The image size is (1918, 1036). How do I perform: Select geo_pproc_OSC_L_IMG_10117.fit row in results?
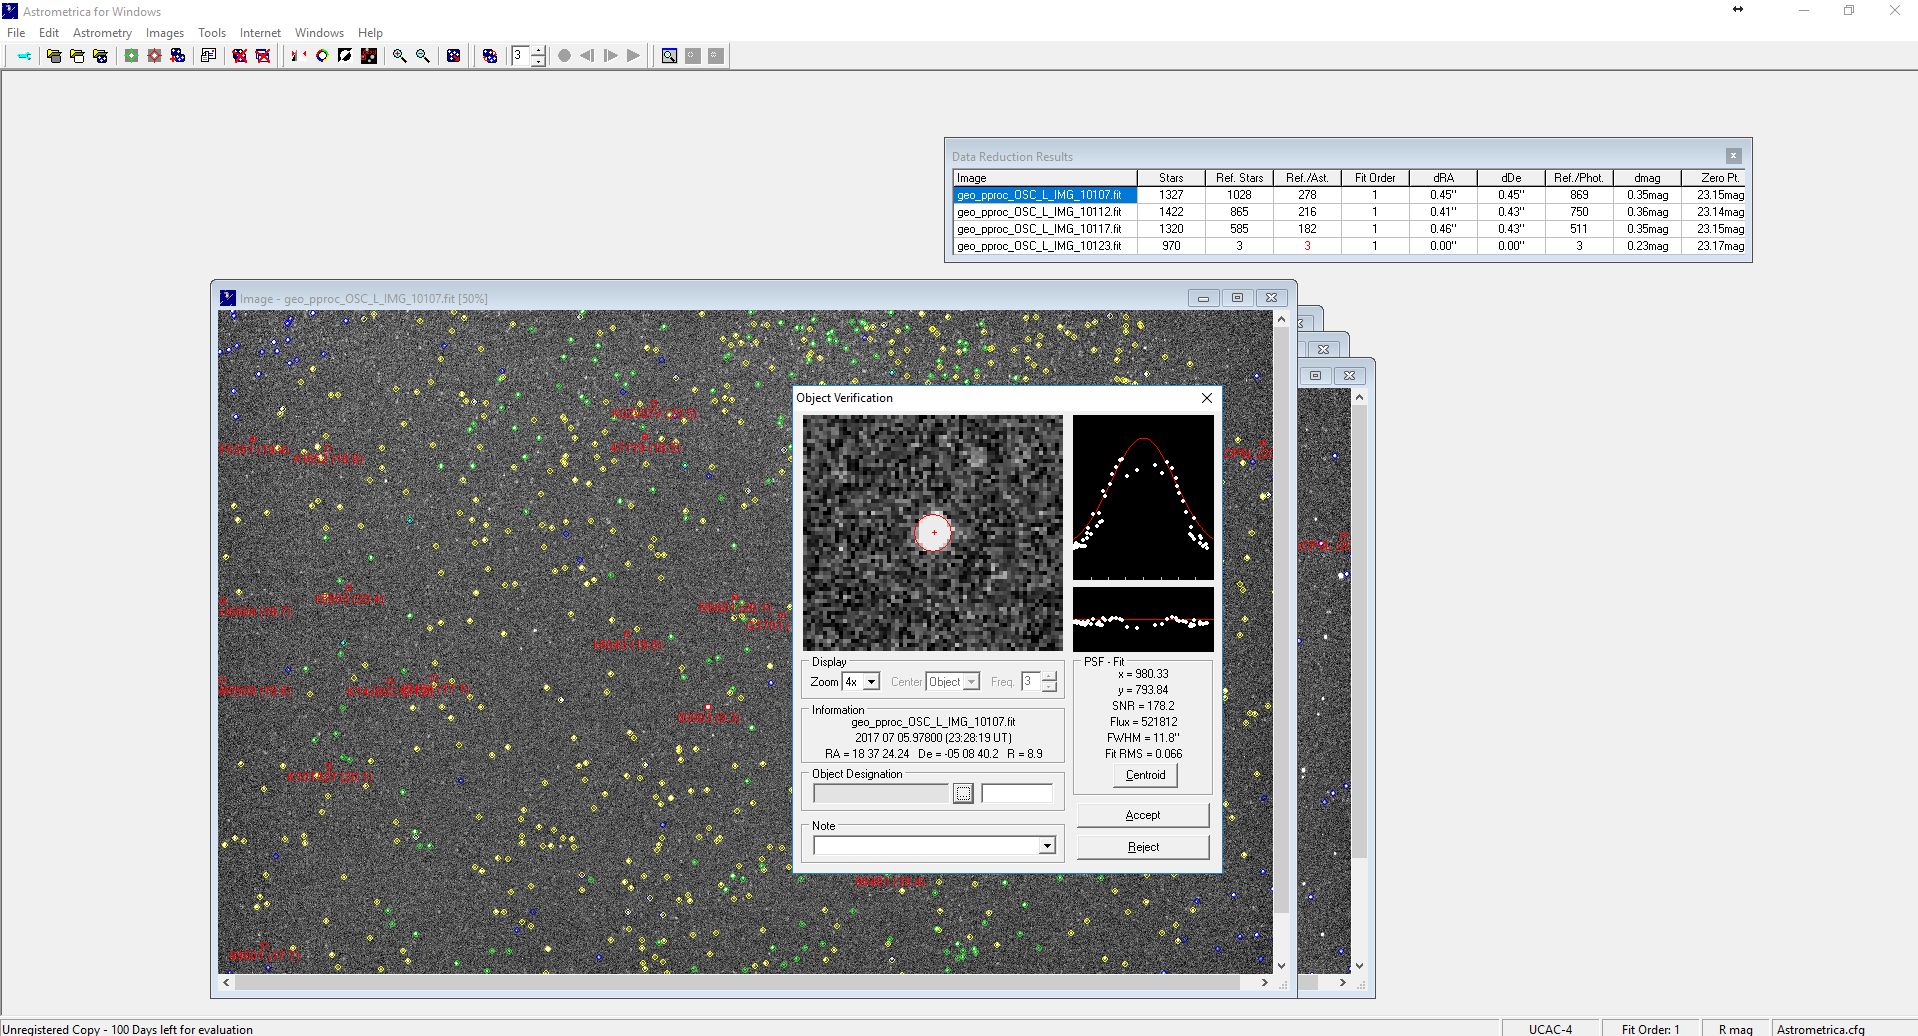click(1039, 229)
